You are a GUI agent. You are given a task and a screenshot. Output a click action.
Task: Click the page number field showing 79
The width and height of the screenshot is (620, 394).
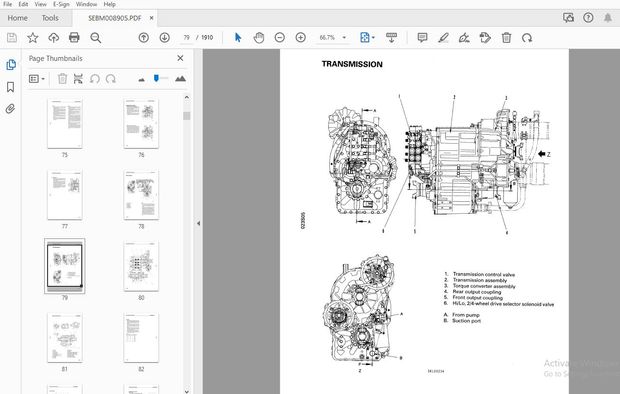coord(186,38)
